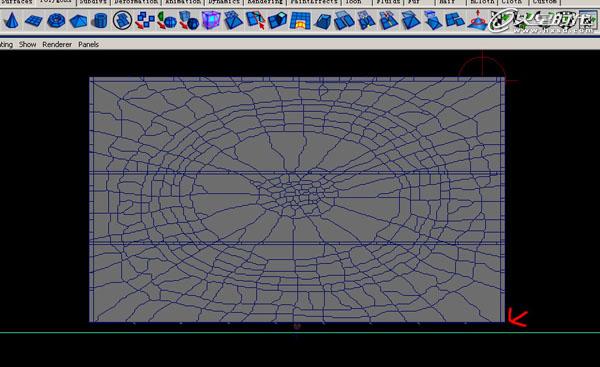Switch to the Custom shelf tab
The height and width of the screenshot is (367, 600).
tap(545, 2)
